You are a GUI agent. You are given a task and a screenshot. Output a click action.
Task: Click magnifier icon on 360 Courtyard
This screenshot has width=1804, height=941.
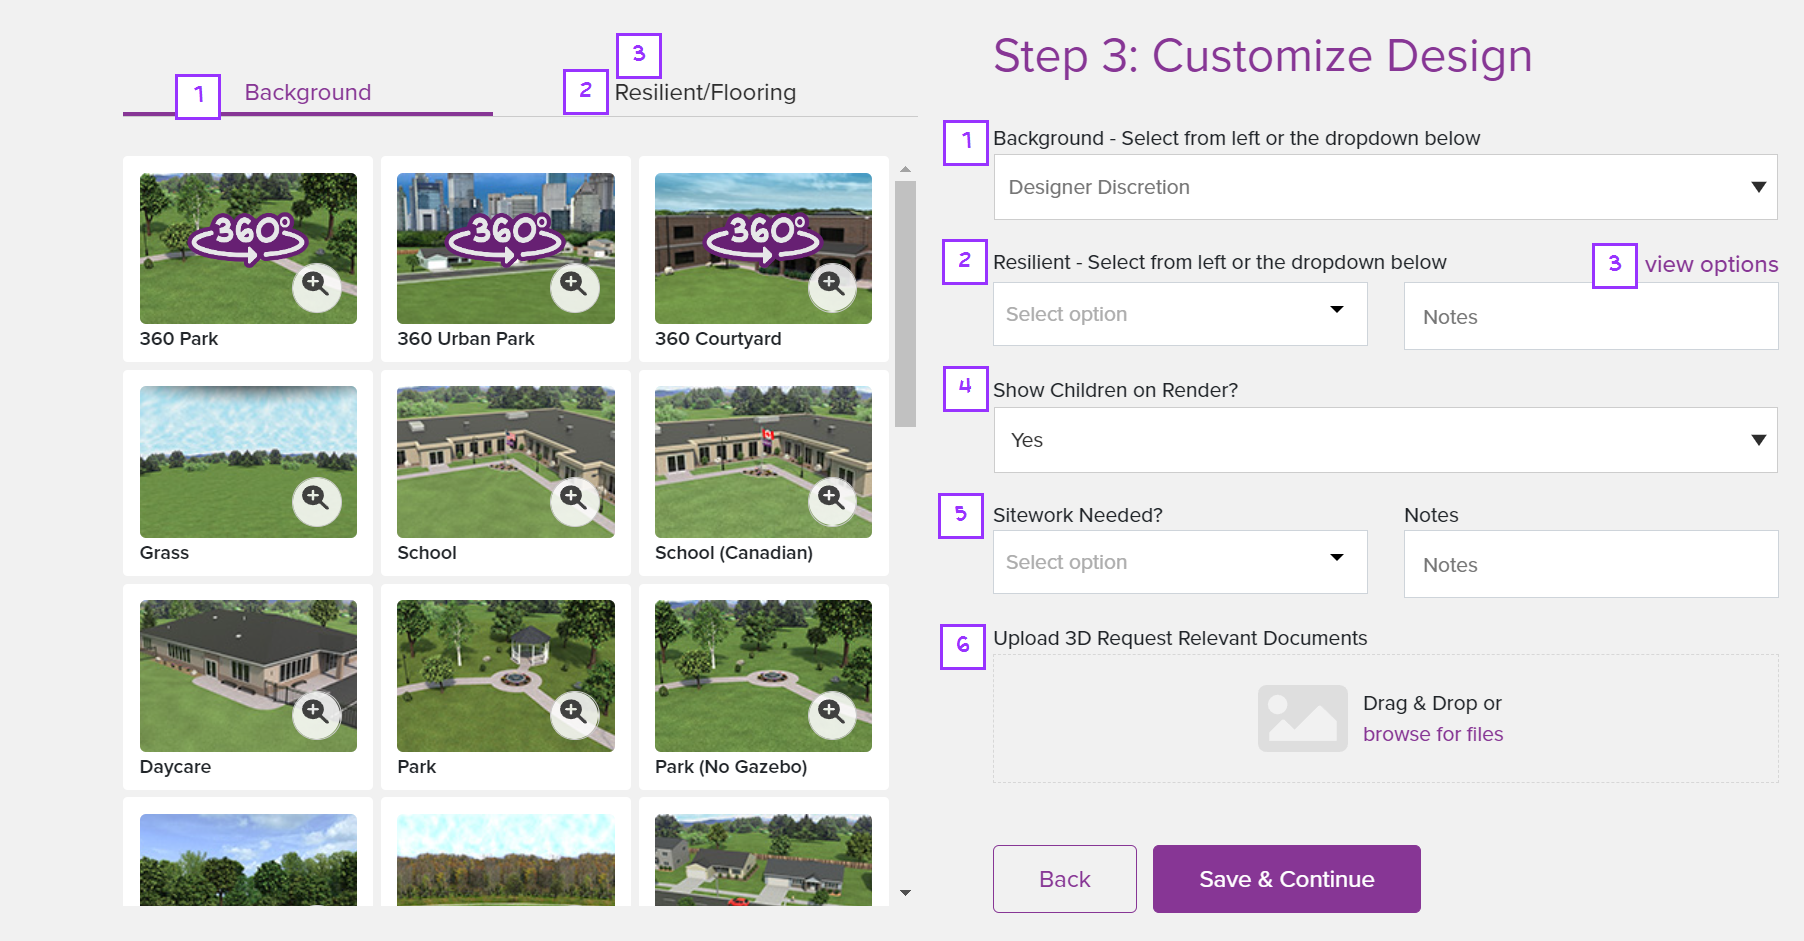click(832, 286)
